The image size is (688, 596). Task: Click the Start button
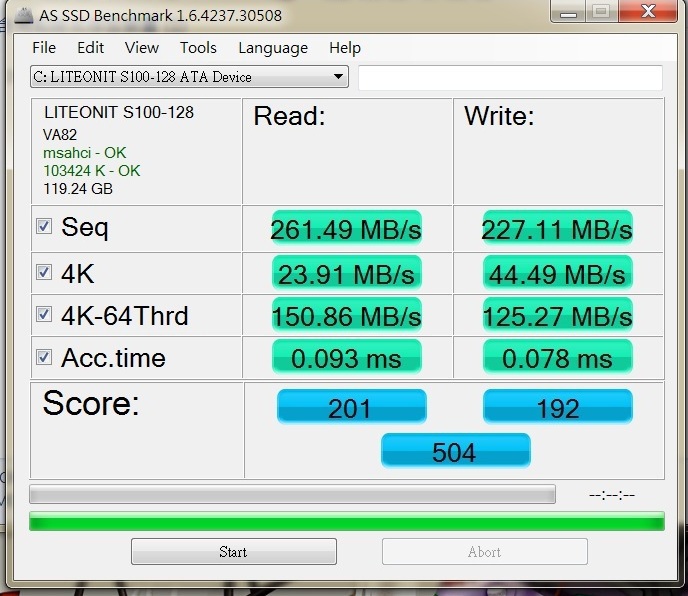(234, 552)
